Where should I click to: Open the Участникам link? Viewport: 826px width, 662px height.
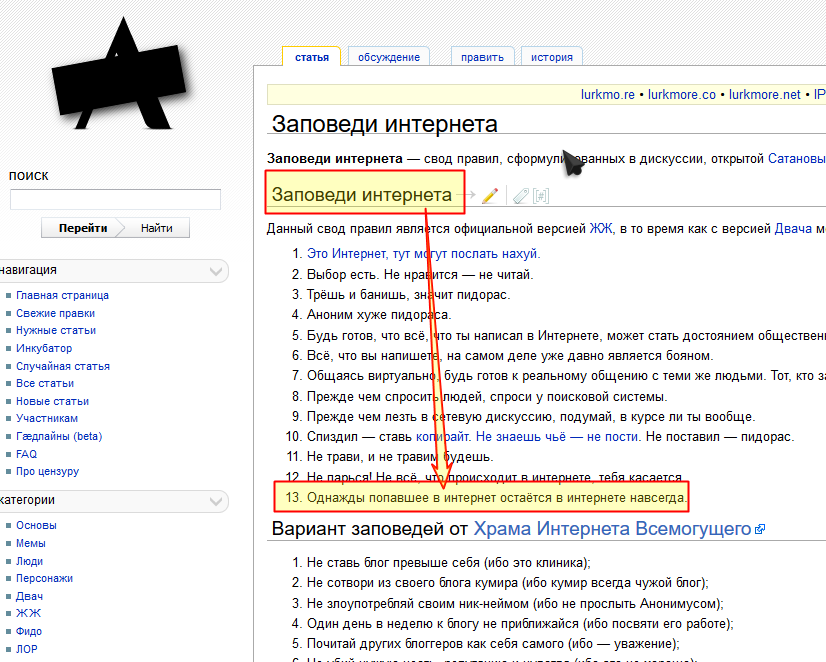[47, 419]
